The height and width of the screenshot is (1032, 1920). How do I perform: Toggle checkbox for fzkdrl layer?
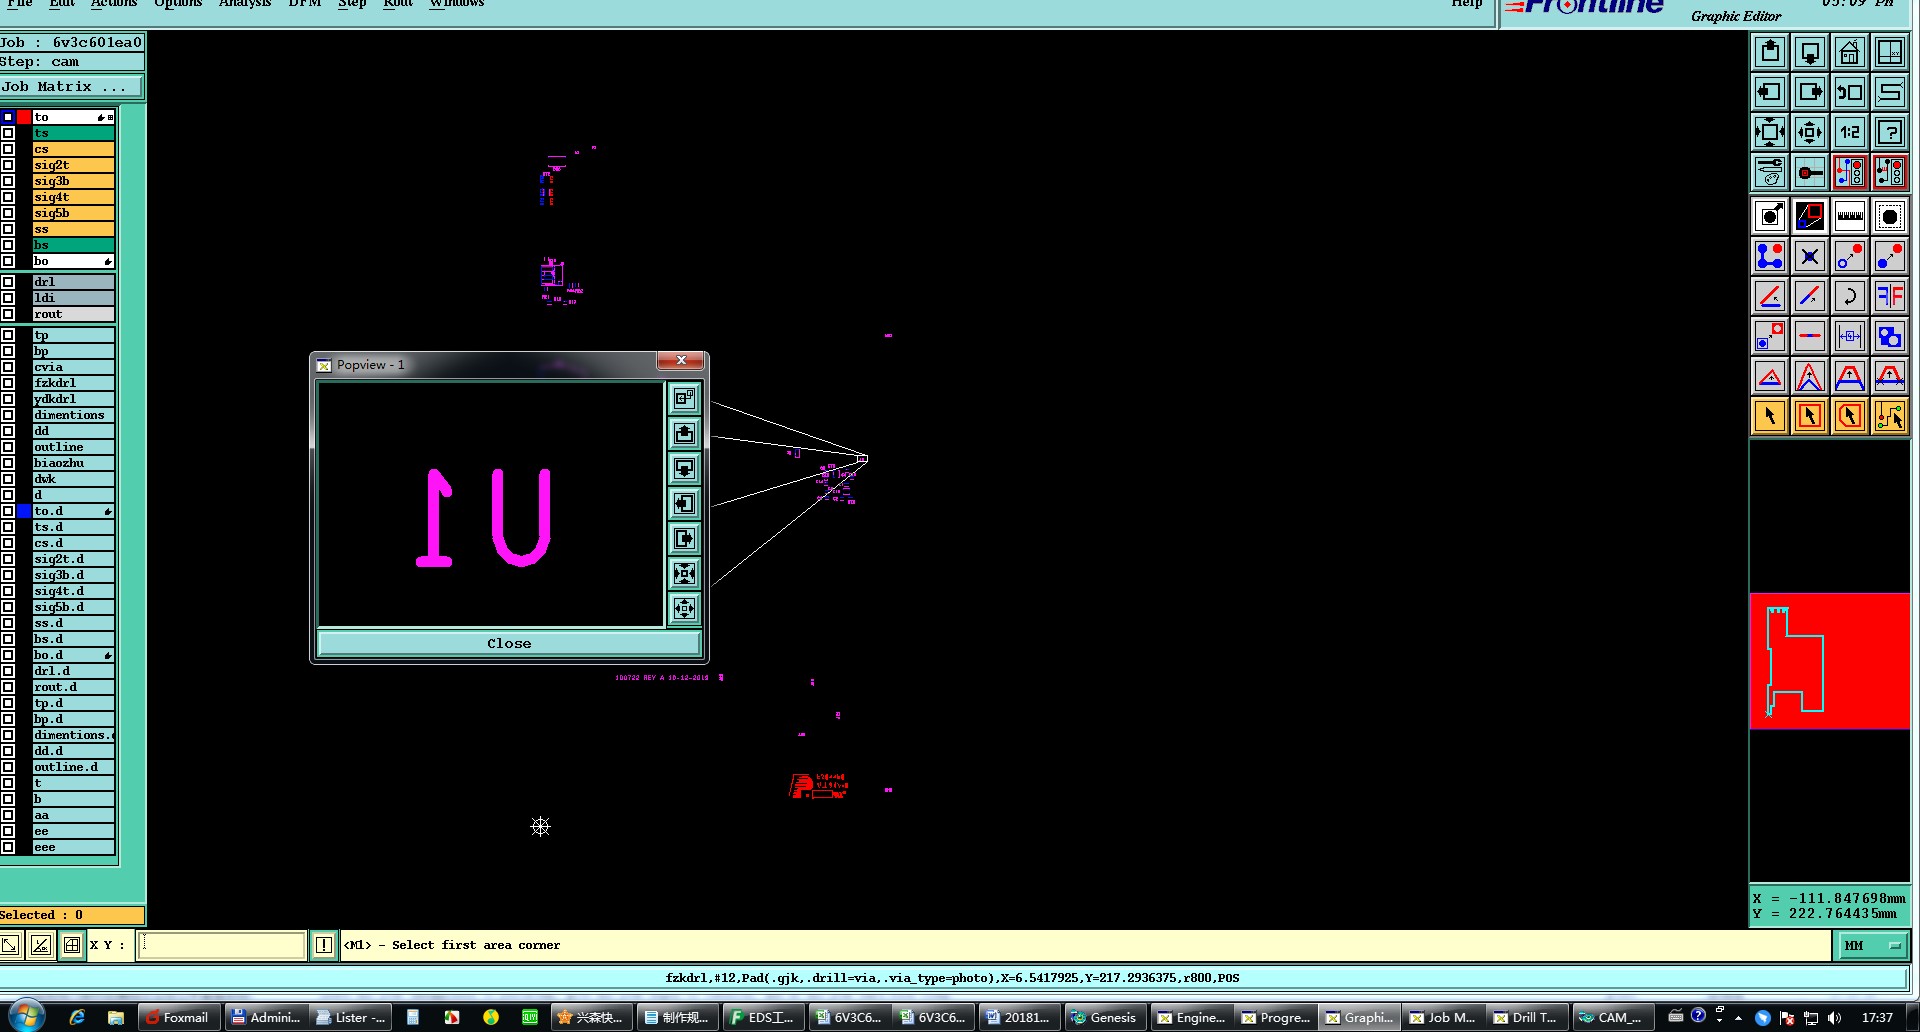coord(8,383)
